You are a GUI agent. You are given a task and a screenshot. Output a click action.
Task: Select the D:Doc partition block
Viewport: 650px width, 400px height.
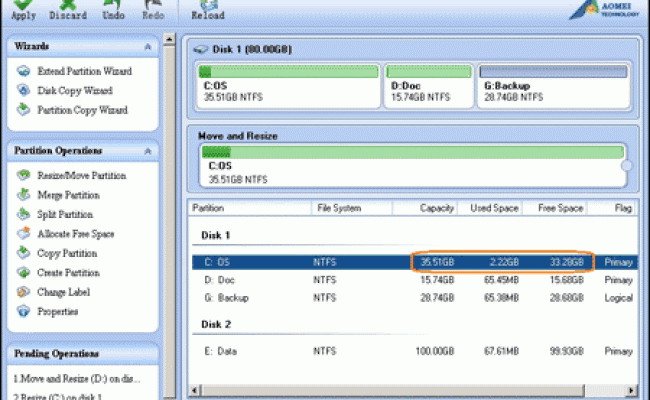429,86
